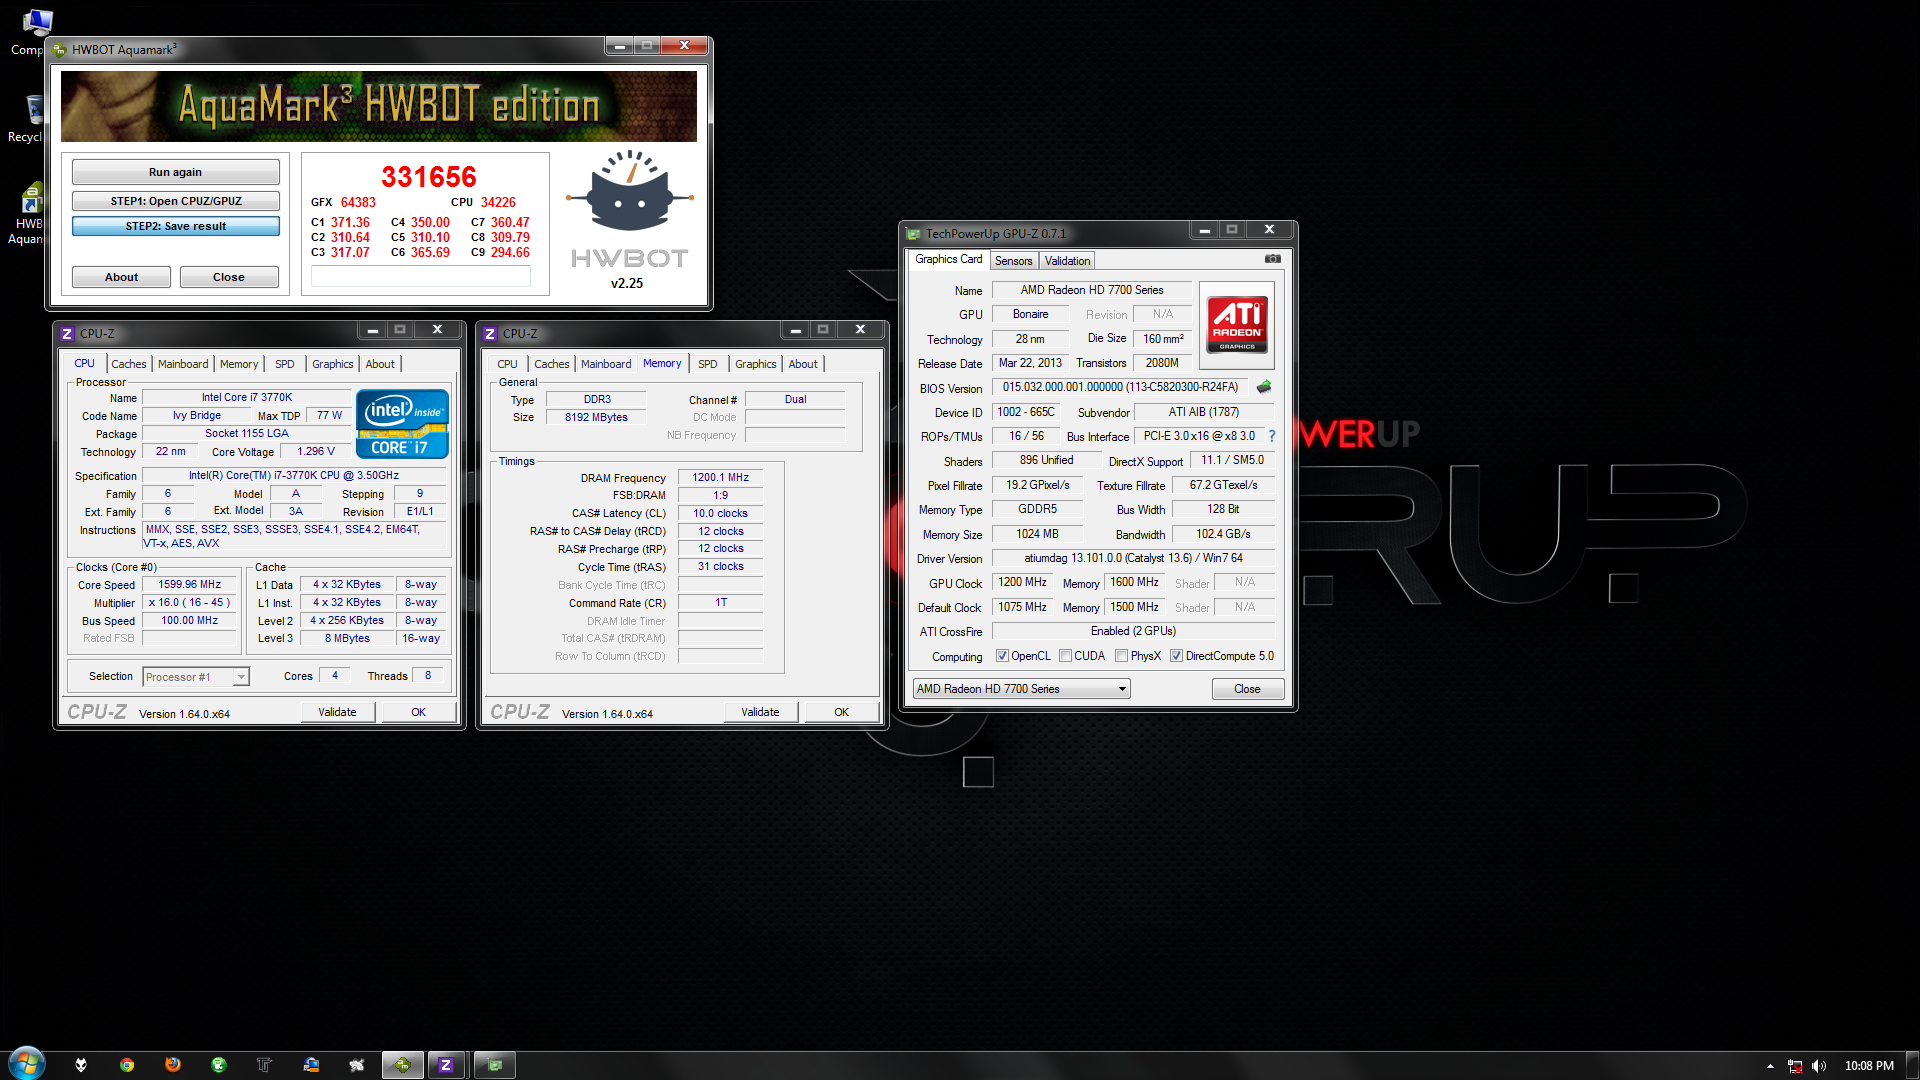
Task: Click the CPU Specification field in CPU-Z
Action: tap(294, 475)
